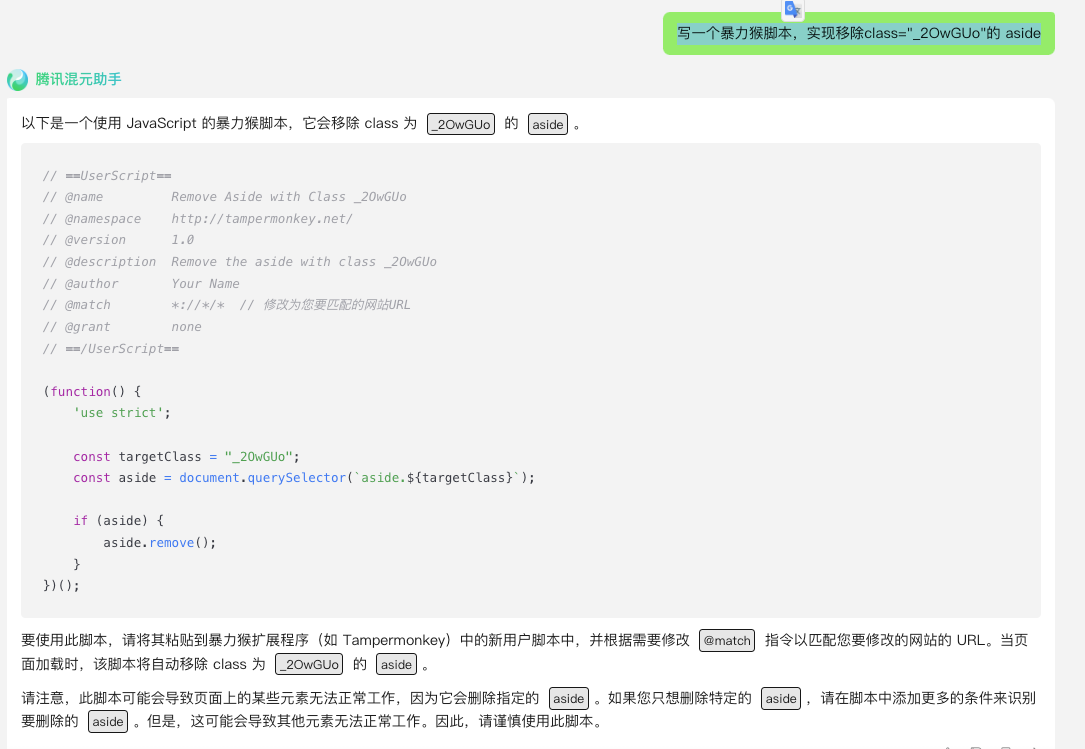Select the green user message bubble text
This screenshot has width=1085, height=749.
(x=859, y=33)
